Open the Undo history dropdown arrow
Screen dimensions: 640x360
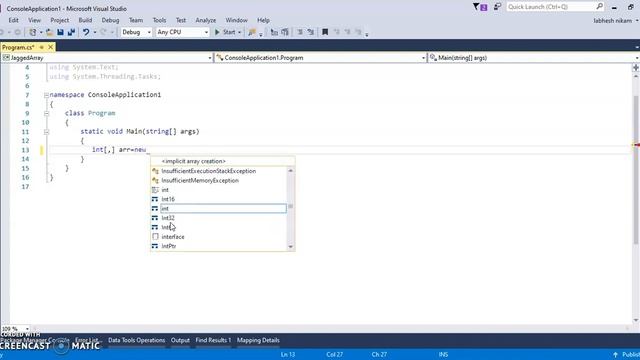95,33
